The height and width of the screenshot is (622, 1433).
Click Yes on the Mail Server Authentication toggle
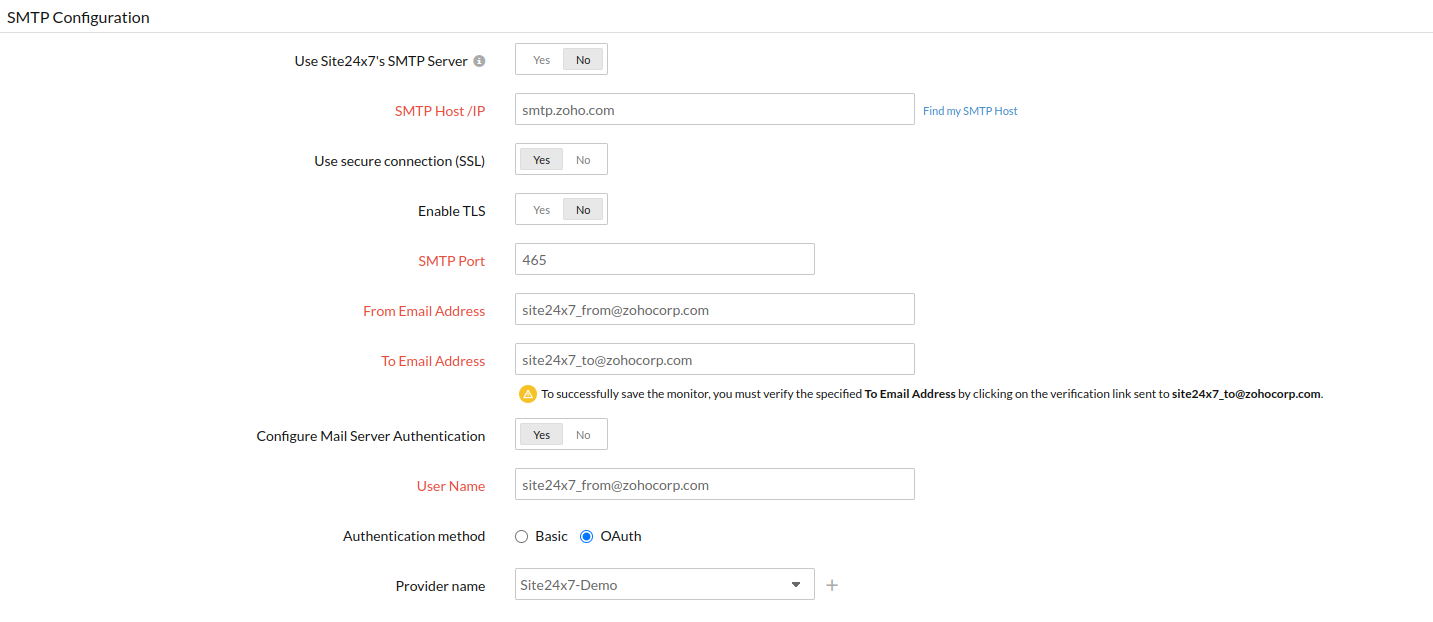(541, 434)
